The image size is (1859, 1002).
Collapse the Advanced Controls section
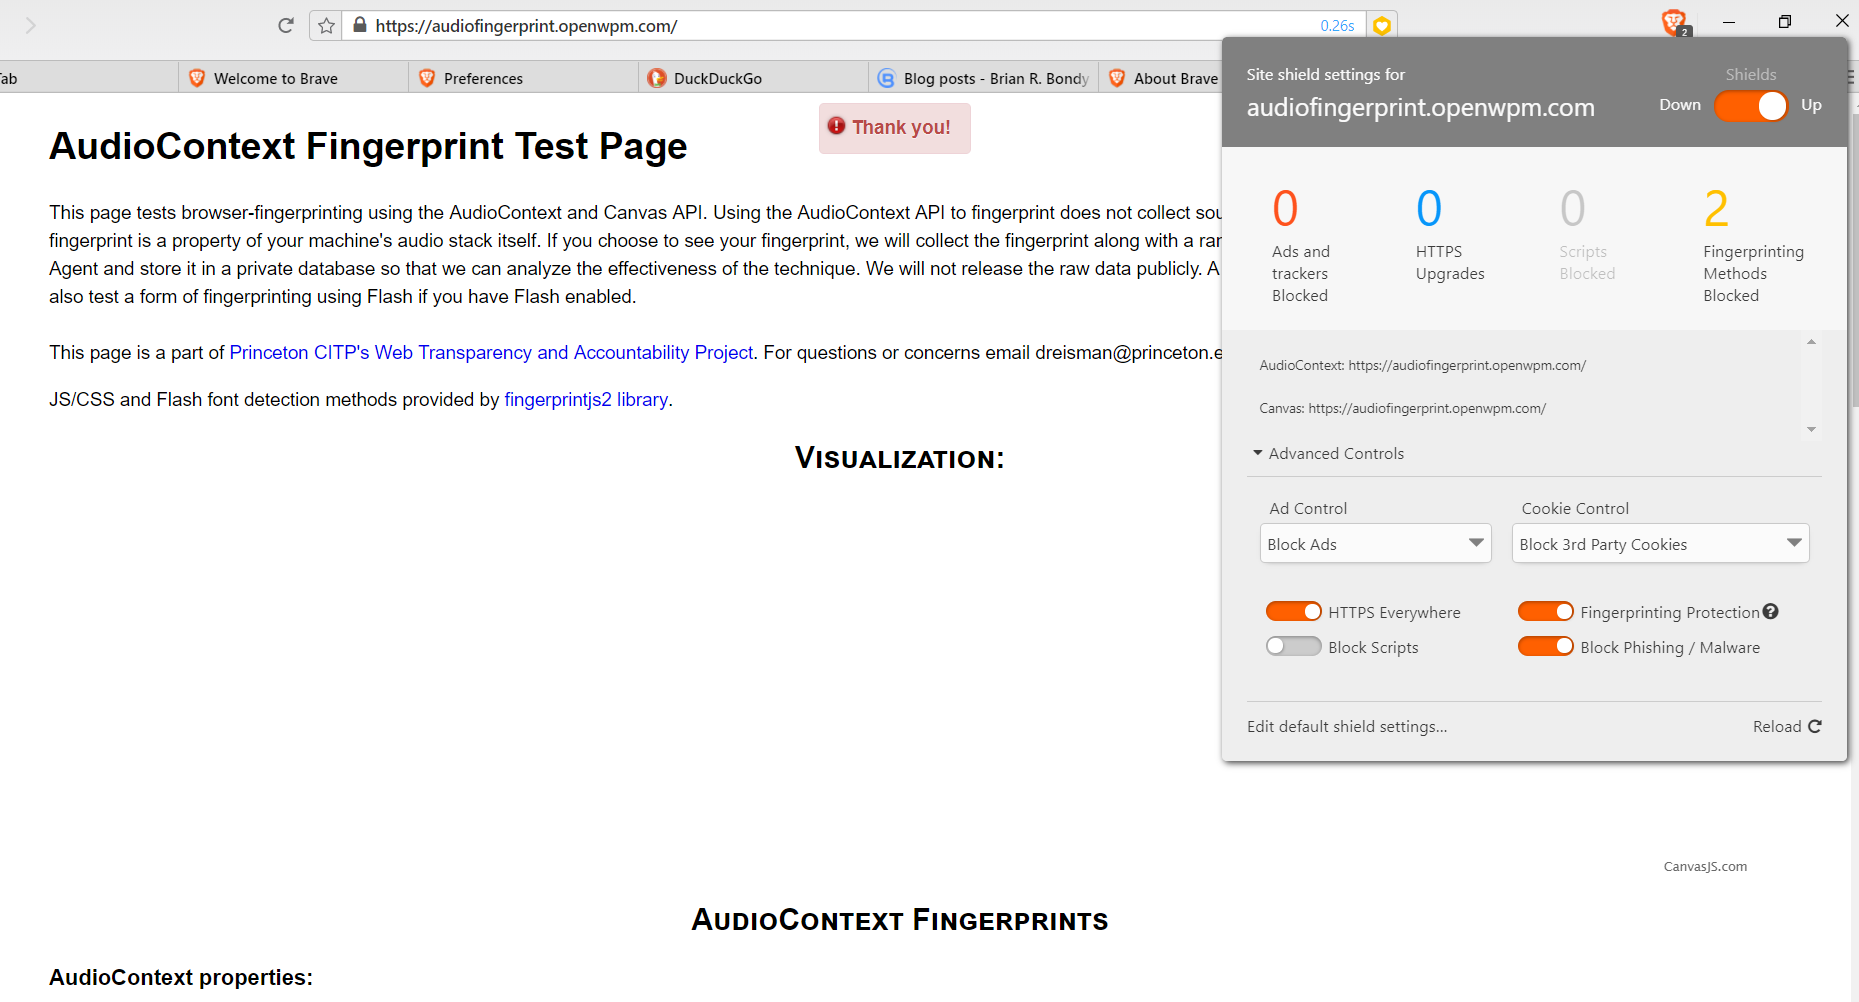pos(1328,454)
